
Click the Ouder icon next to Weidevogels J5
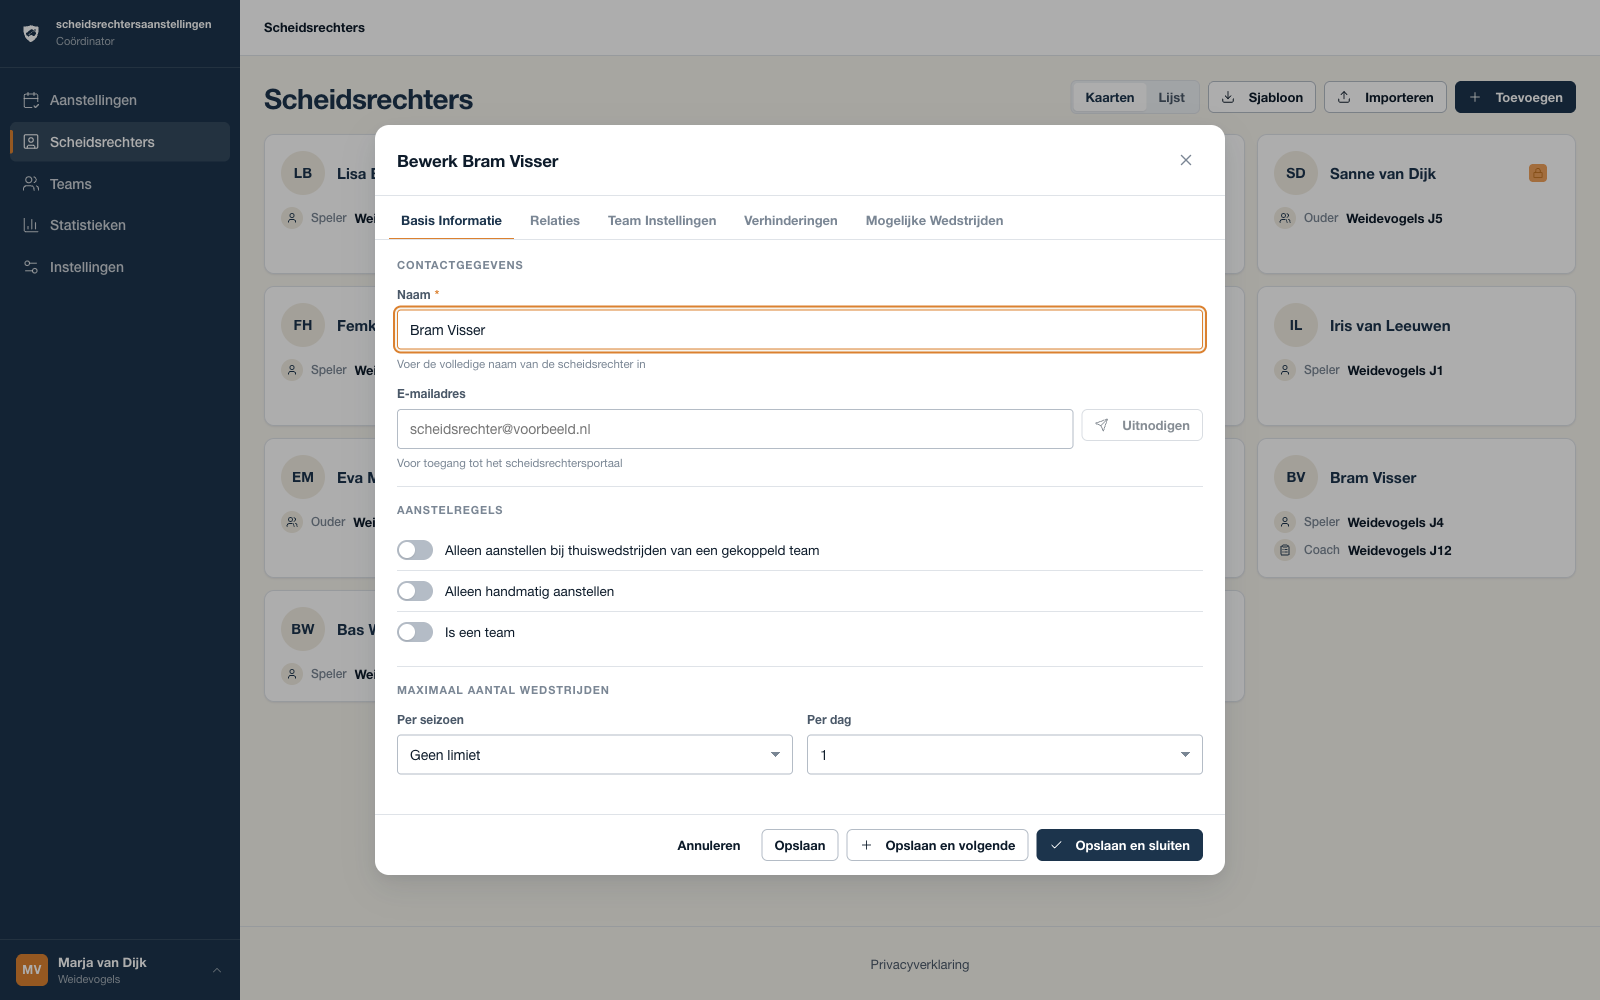tap(1285, 218)
